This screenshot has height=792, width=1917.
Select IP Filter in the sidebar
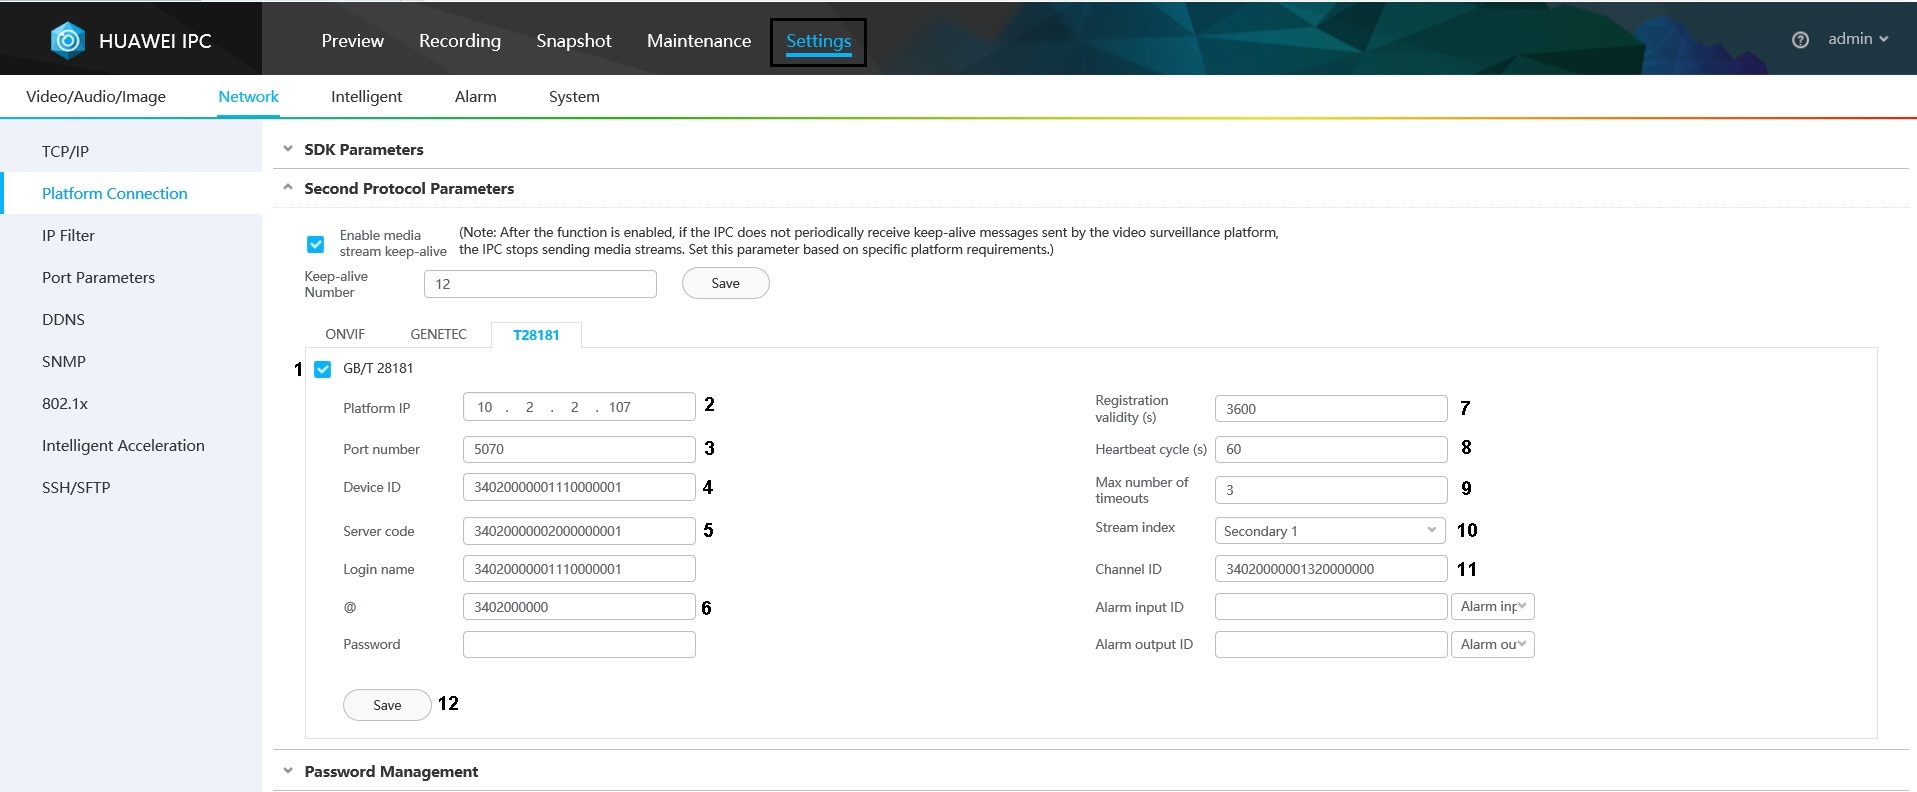point(68,235)
